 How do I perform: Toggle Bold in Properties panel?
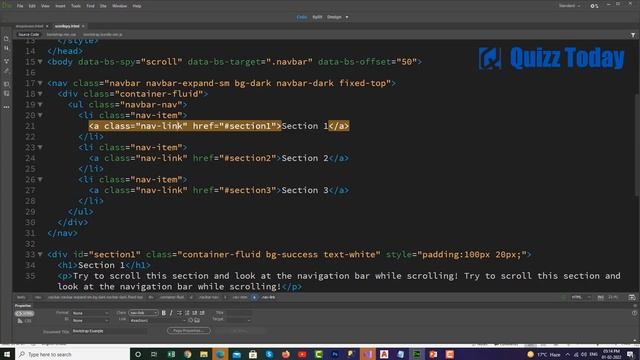coord(164,313)
